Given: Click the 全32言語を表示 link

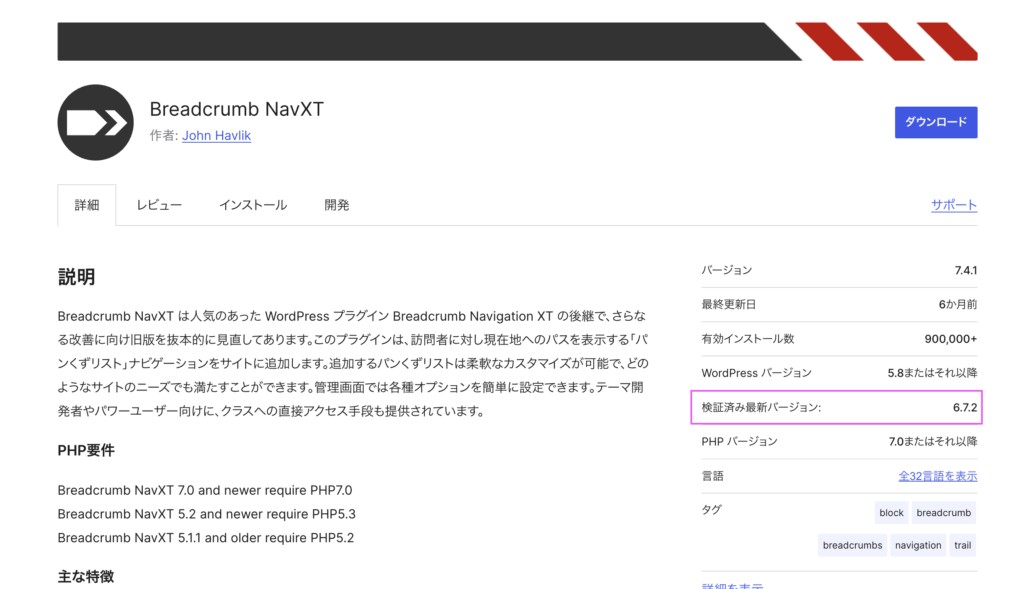Looking at the screenshot, I should pos(938,476).
